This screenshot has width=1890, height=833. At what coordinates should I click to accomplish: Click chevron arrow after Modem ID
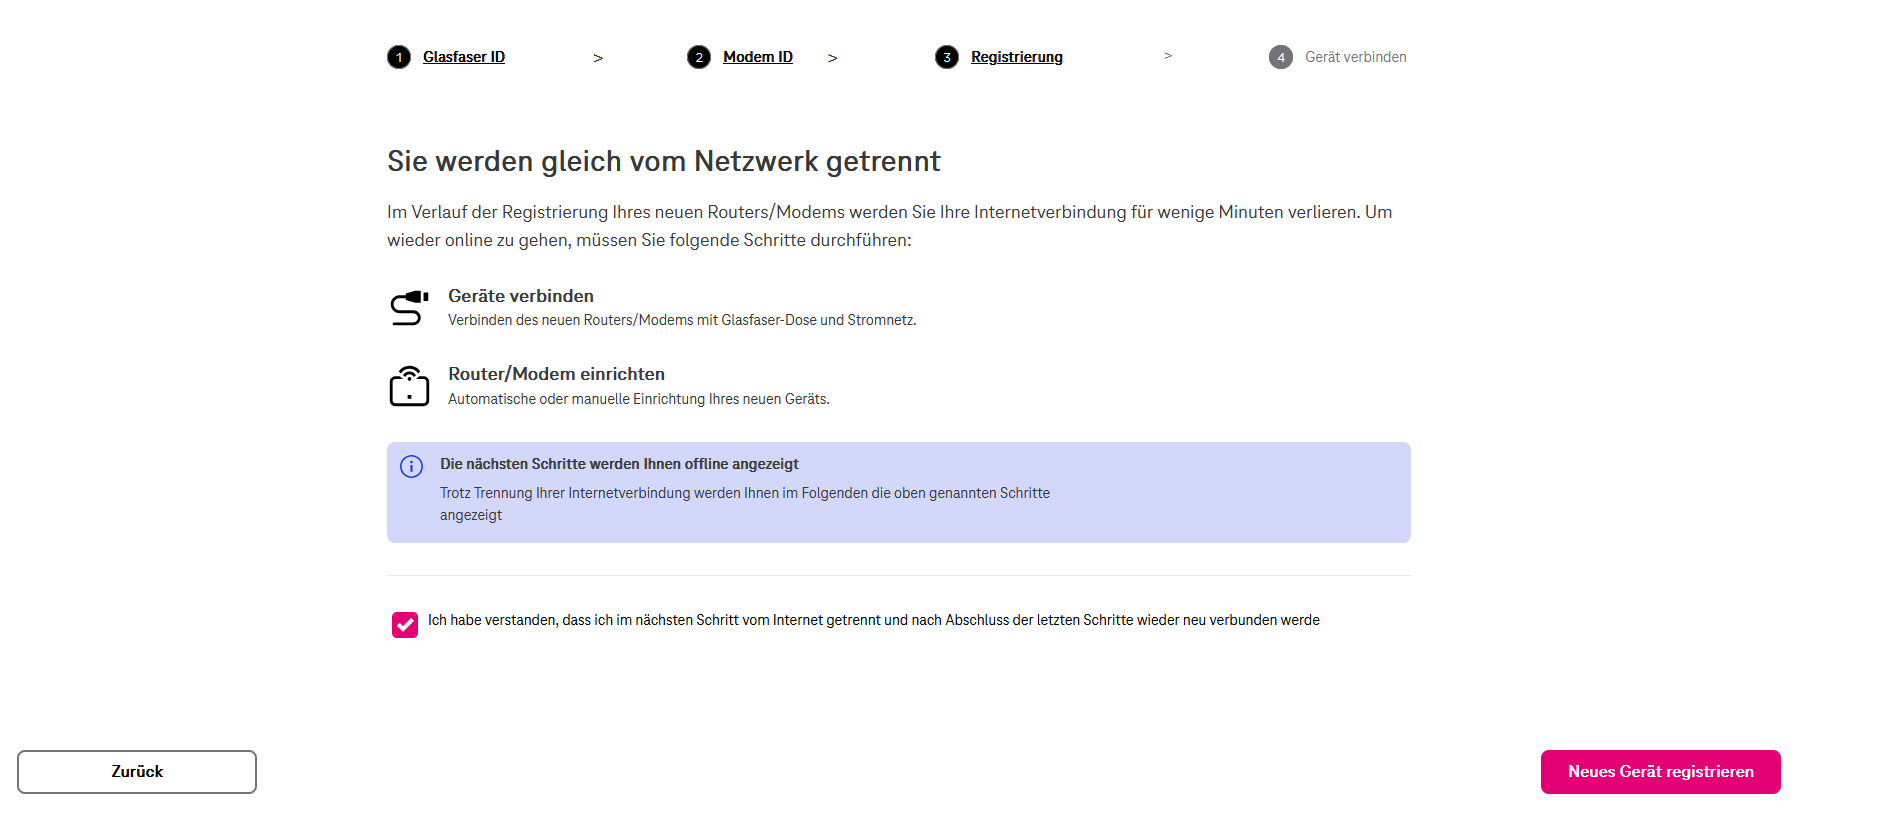[833, 58]
